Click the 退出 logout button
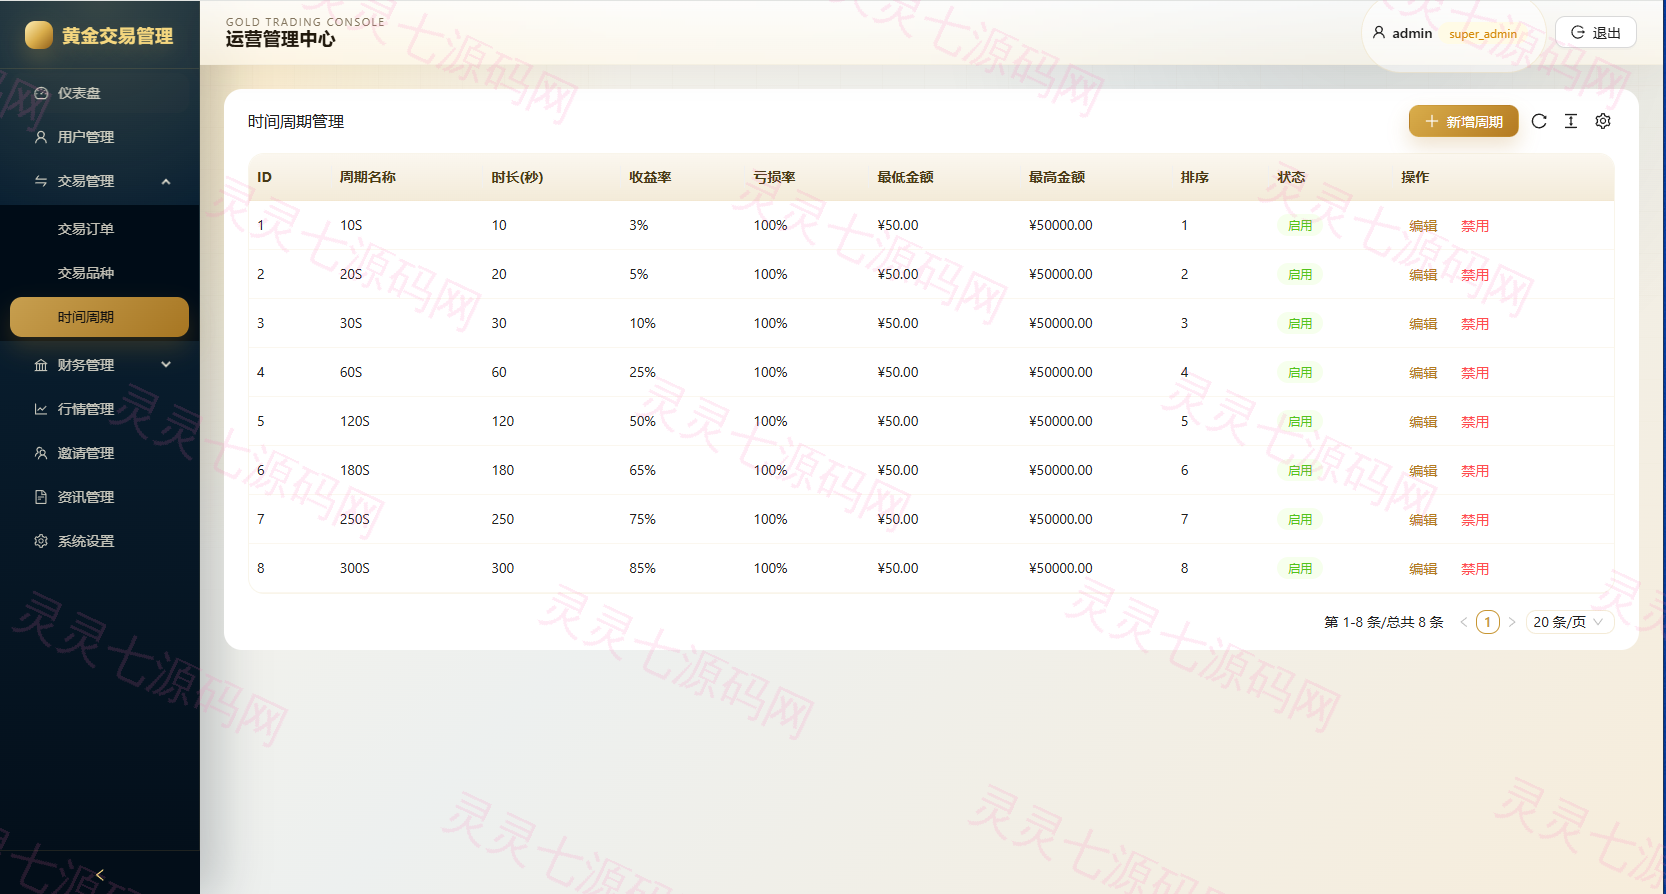The image size is (1666, 894). pyautogui.click(x=1596, y=33)
